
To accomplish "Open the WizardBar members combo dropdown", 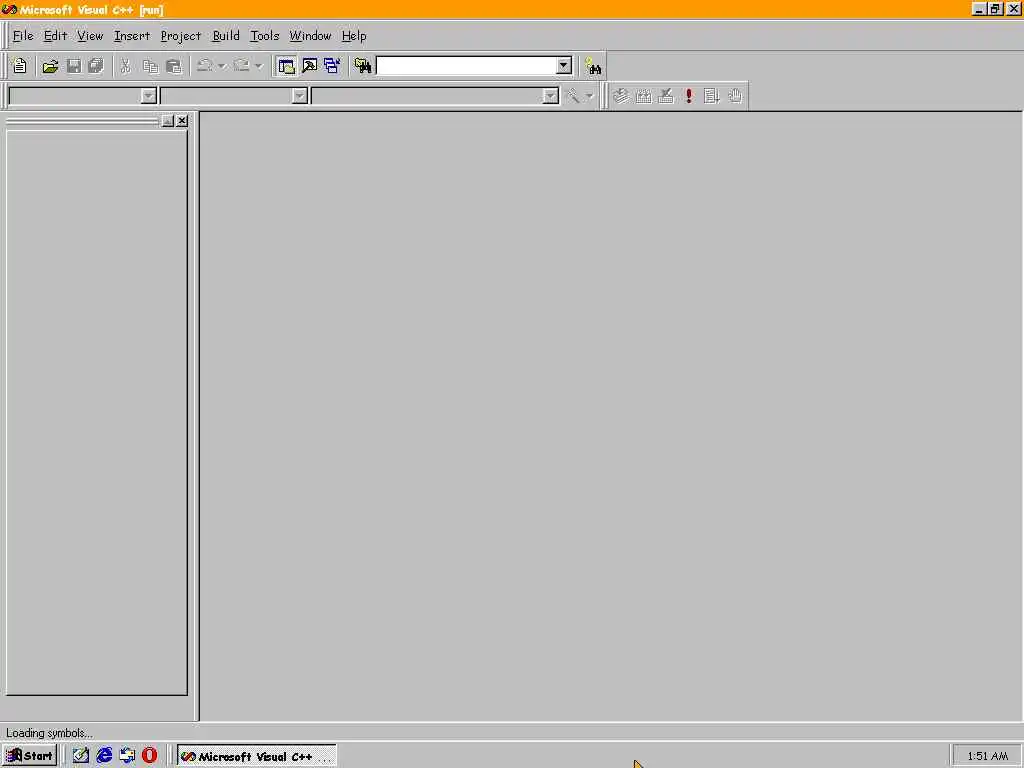I will (x=551, y=97).
